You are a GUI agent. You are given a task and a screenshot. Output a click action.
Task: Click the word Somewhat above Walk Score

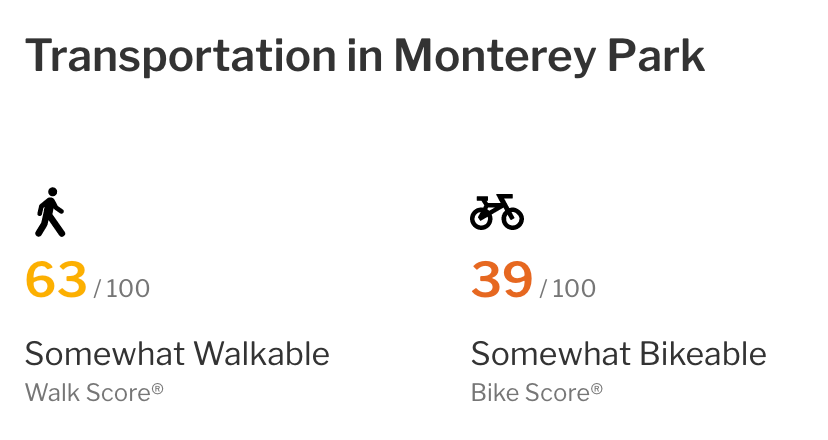tap(105, 353)
